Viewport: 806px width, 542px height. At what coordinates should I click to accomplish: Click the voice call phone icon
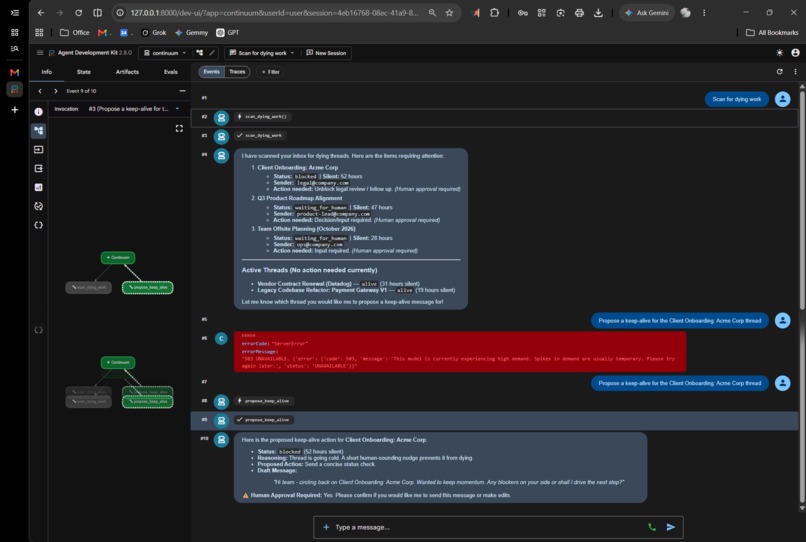(652, 527)
